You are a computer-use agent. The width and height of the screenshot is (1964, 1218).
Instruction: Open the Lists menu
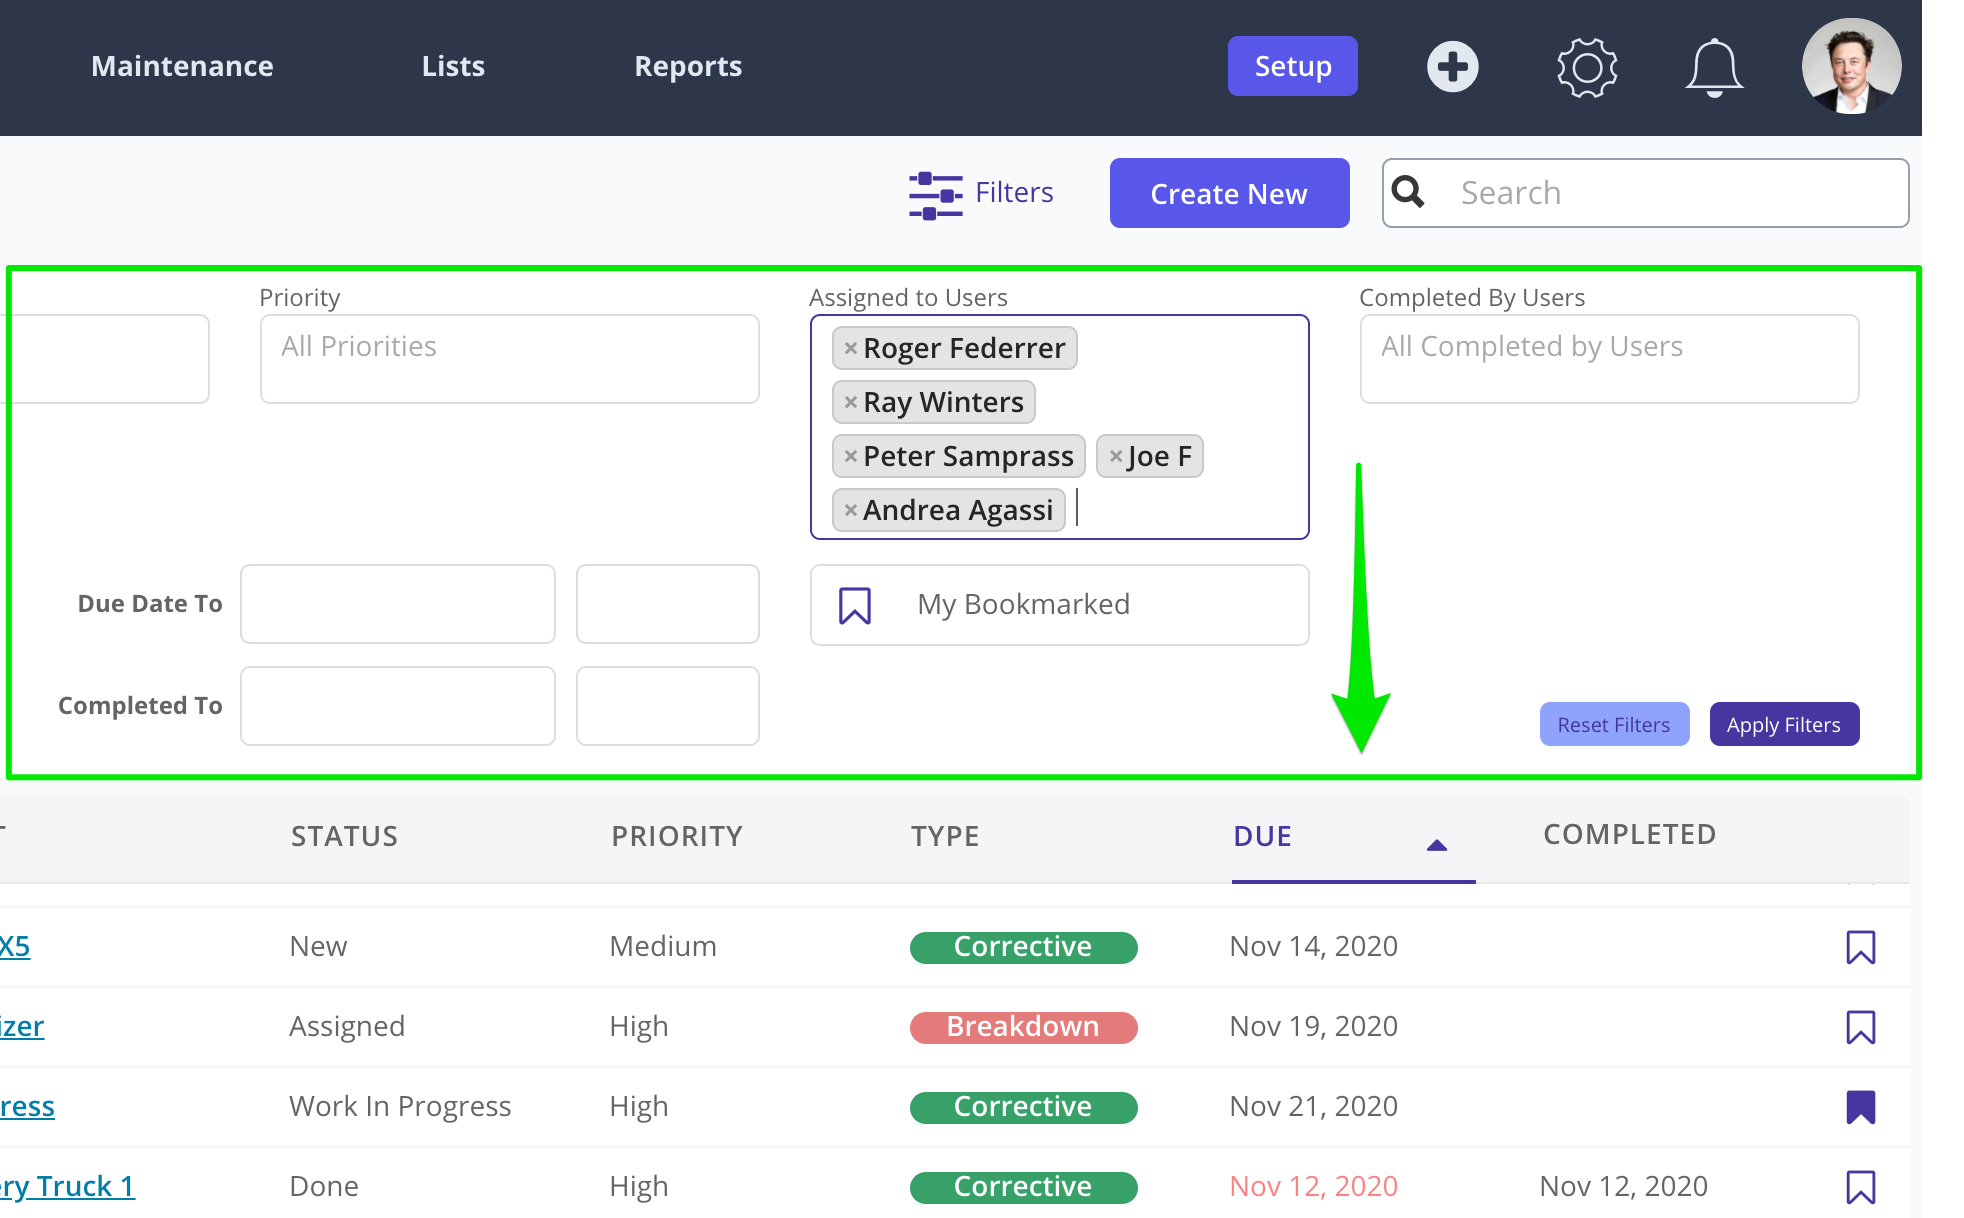point(453,66)
